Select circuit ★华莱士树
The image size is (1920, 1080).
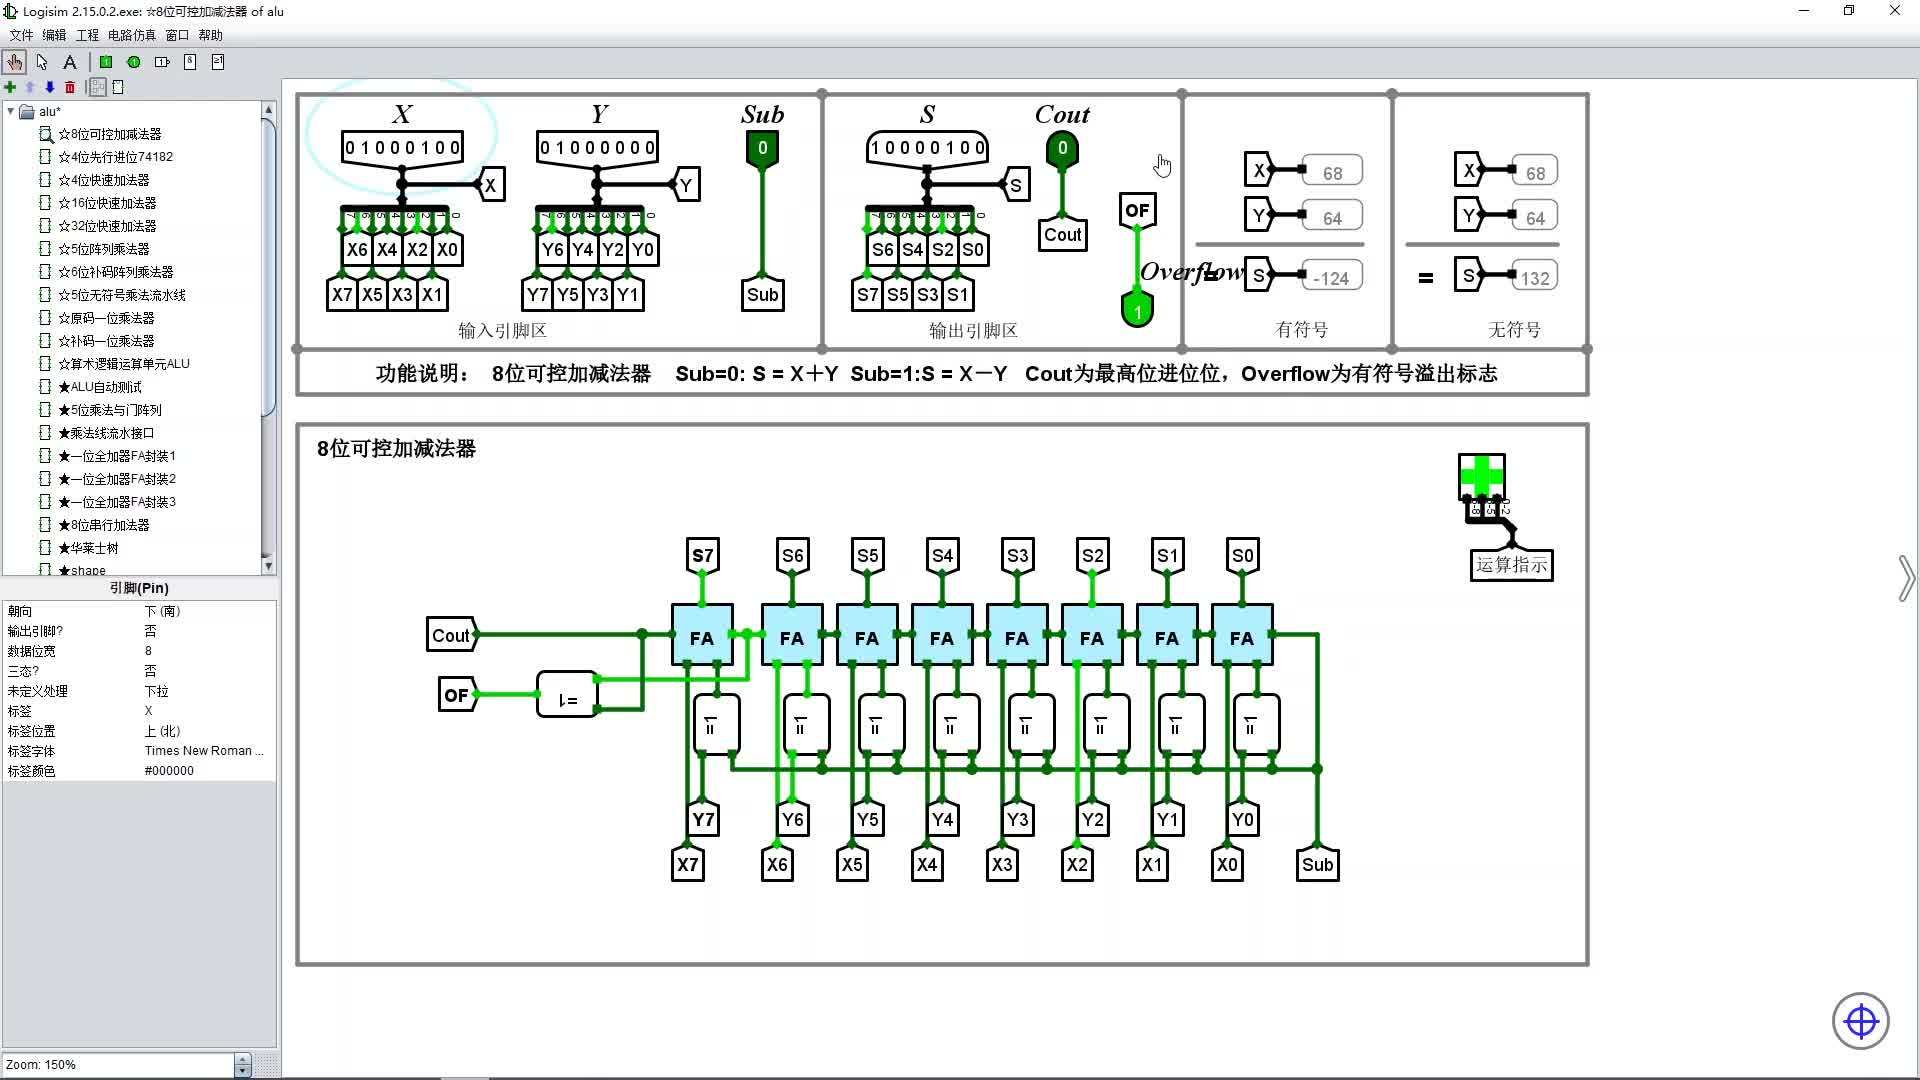point(88,548)
